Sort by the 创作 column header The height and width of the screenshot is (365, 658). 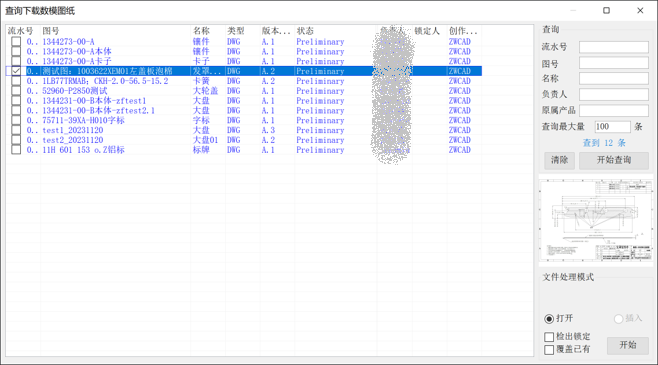(x=464, y=31)
